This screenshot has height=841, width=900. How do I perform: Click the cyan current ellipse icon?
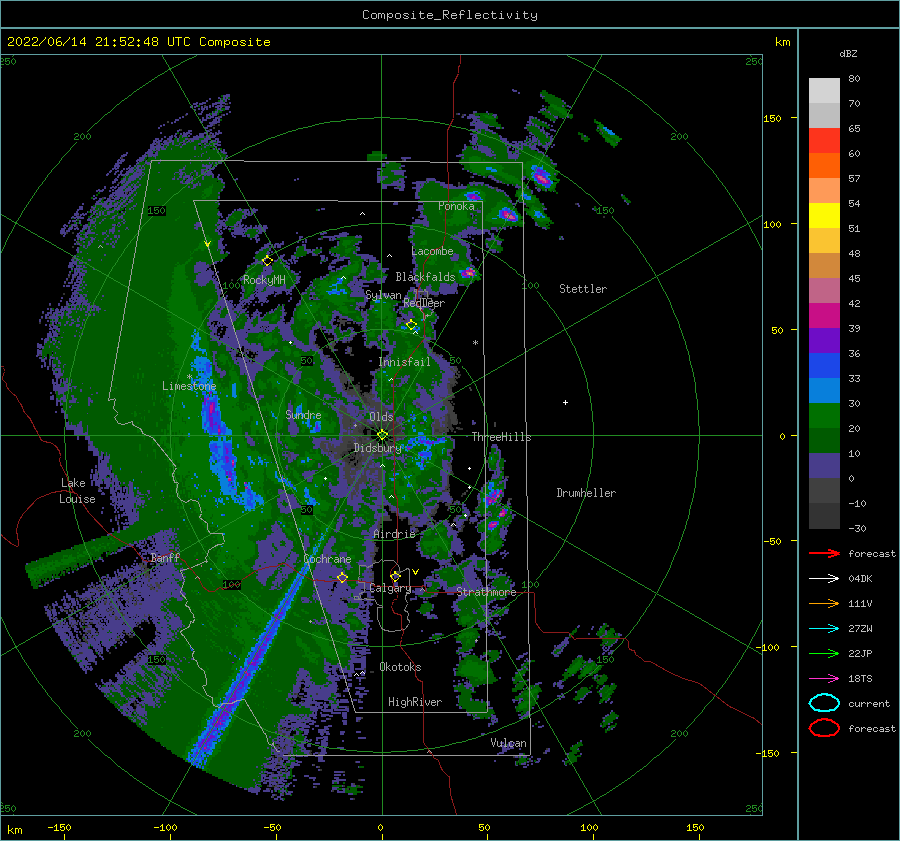click(x=824, y=703)
